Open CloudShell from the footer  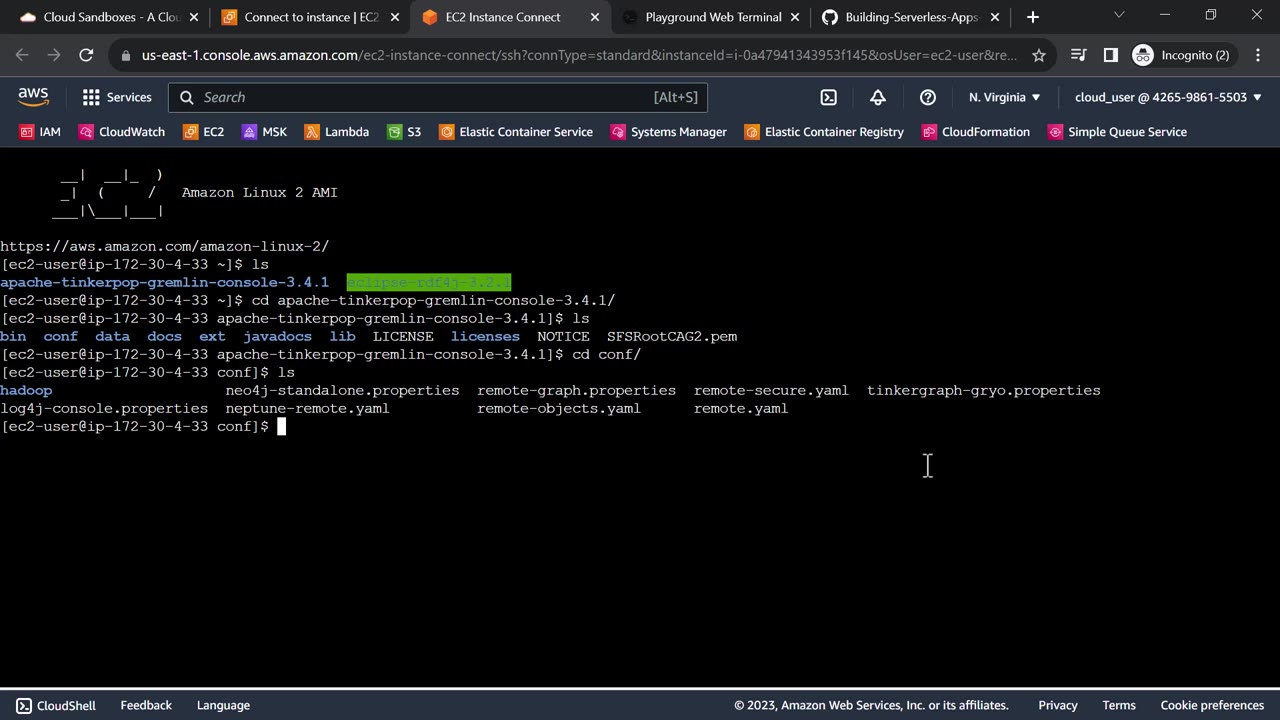click(56, 705)
